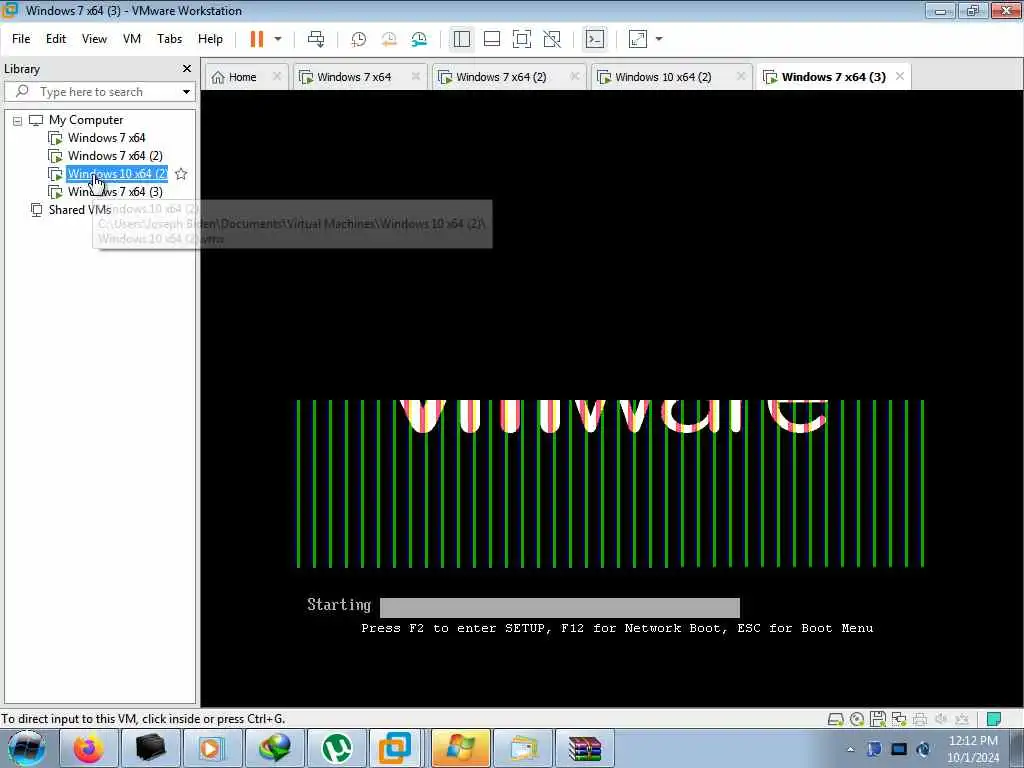Click the taskbar clock showing 12:12 PM
The width and height of the screenshot is (1024, 768).
973,749
